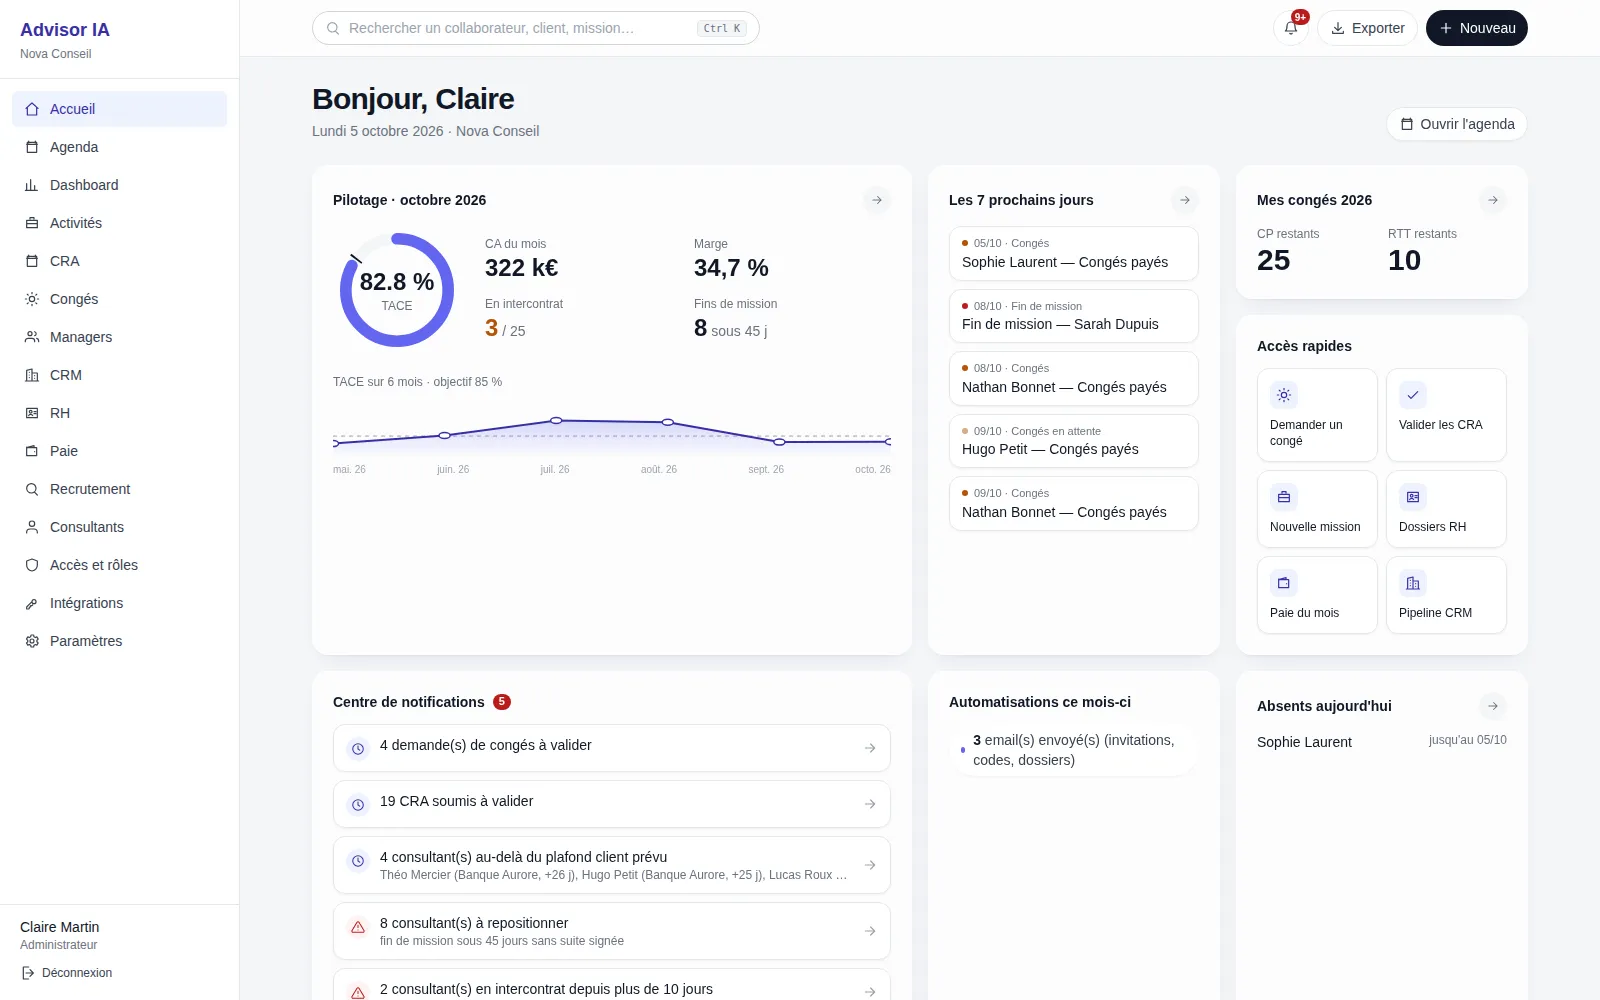Image resolution: width=1600 pixels, height=1000 pixels.
Task: Click the building icon in Pipeline CRM
Action: coord(1413,583)
